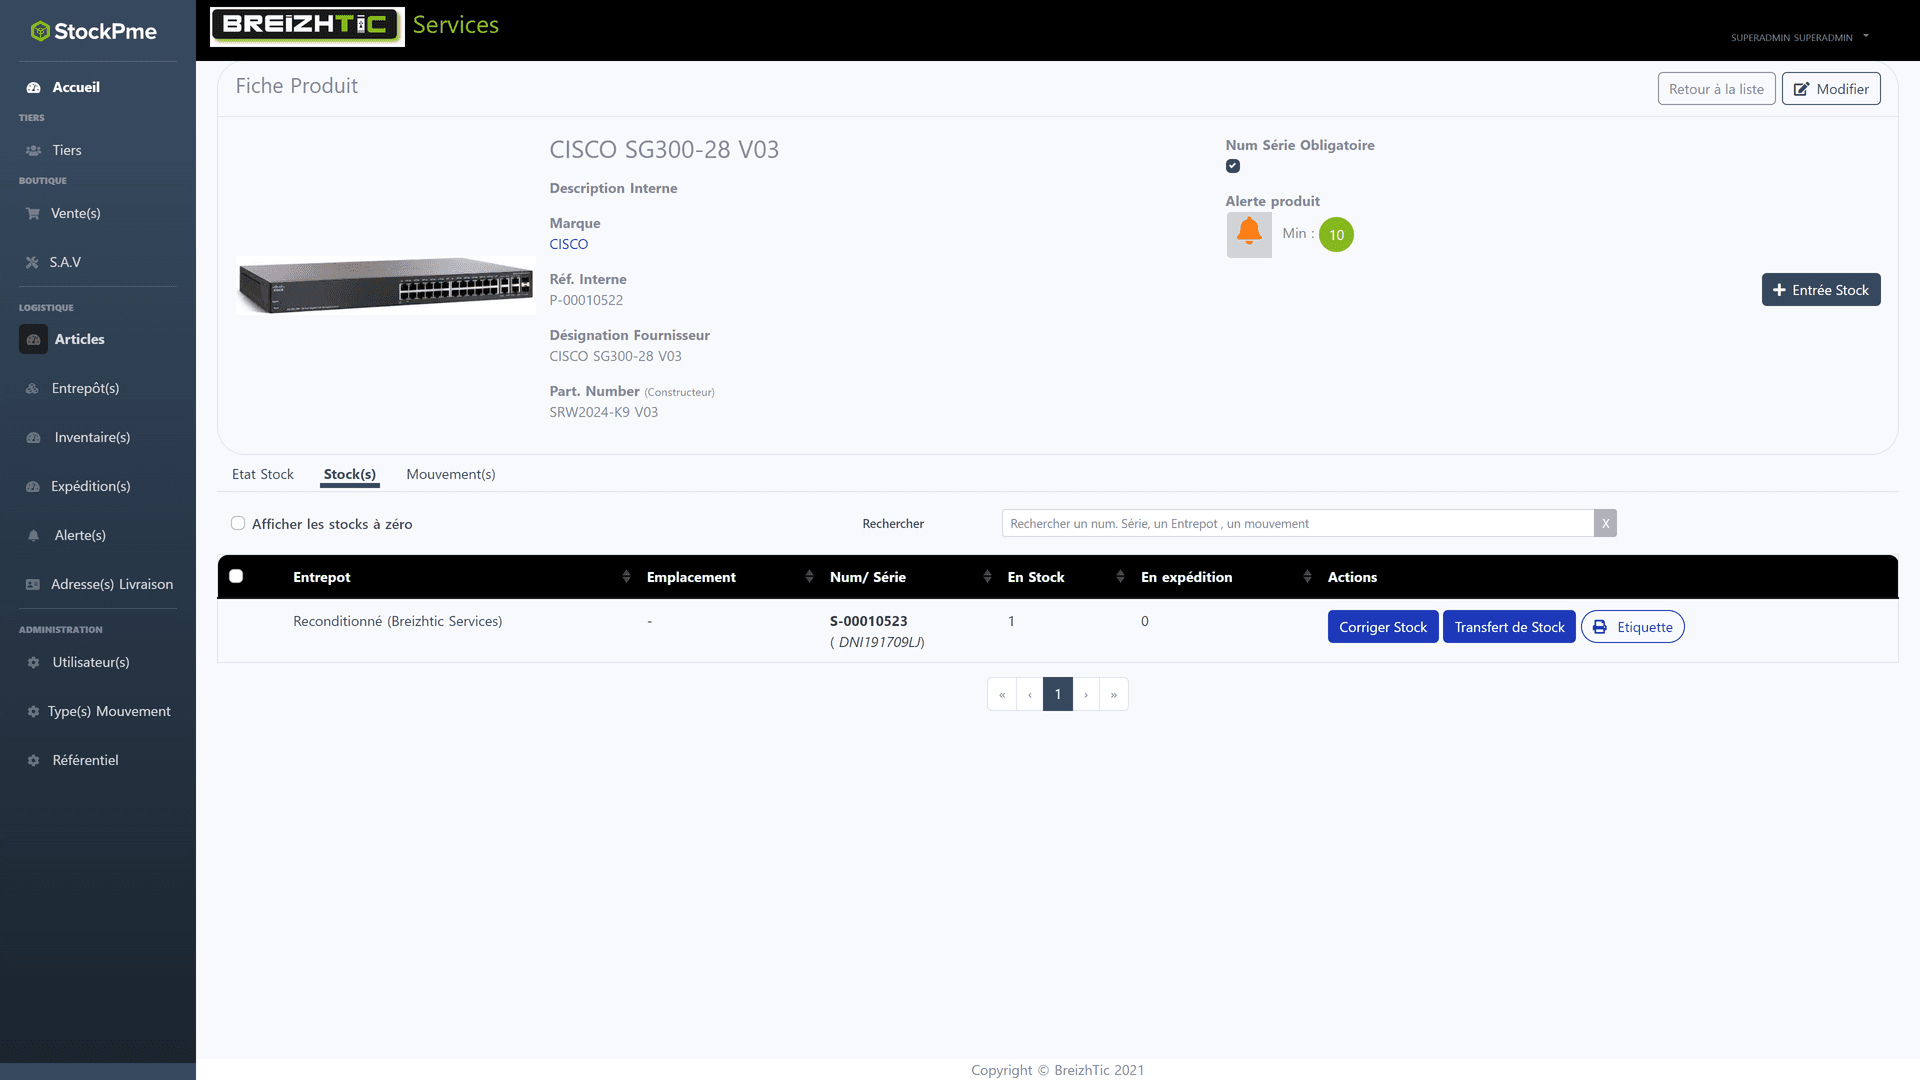Open S.A.V tools icon
This screenshot has height=1080, width=1920.
coord(32,263)
